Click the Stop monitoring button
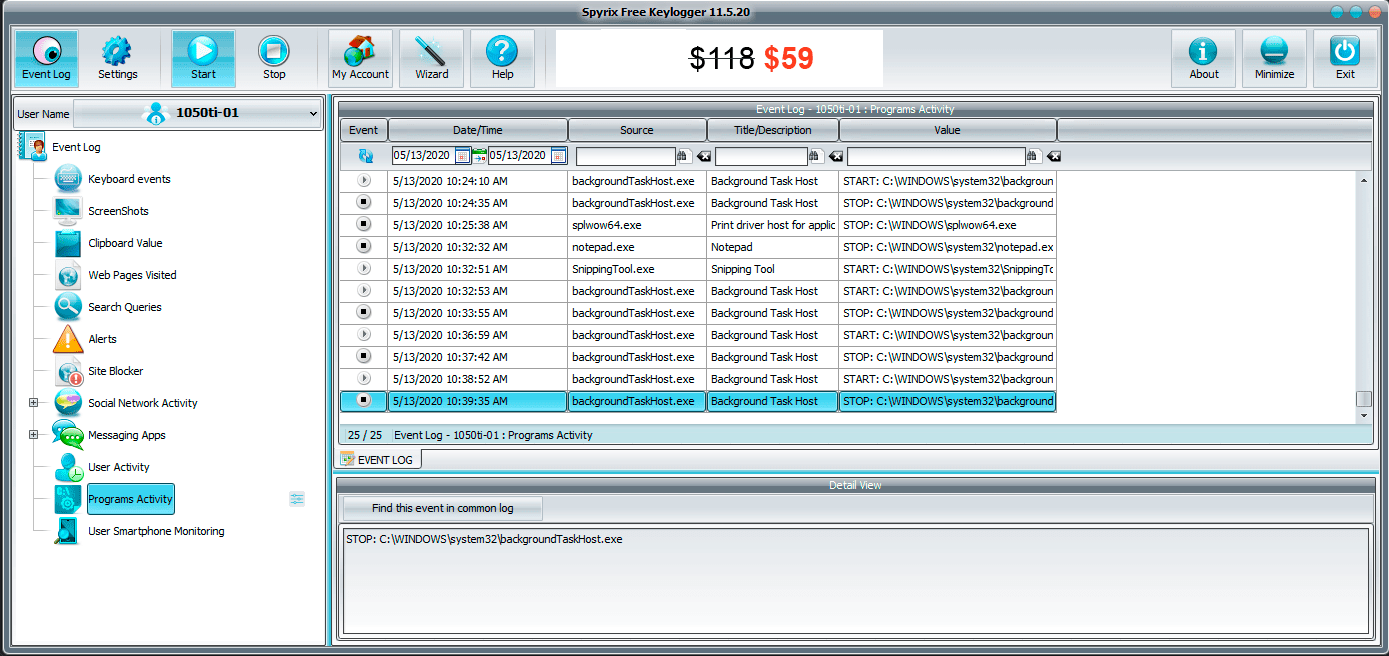 pyautogui.click(x=274, y=58)
